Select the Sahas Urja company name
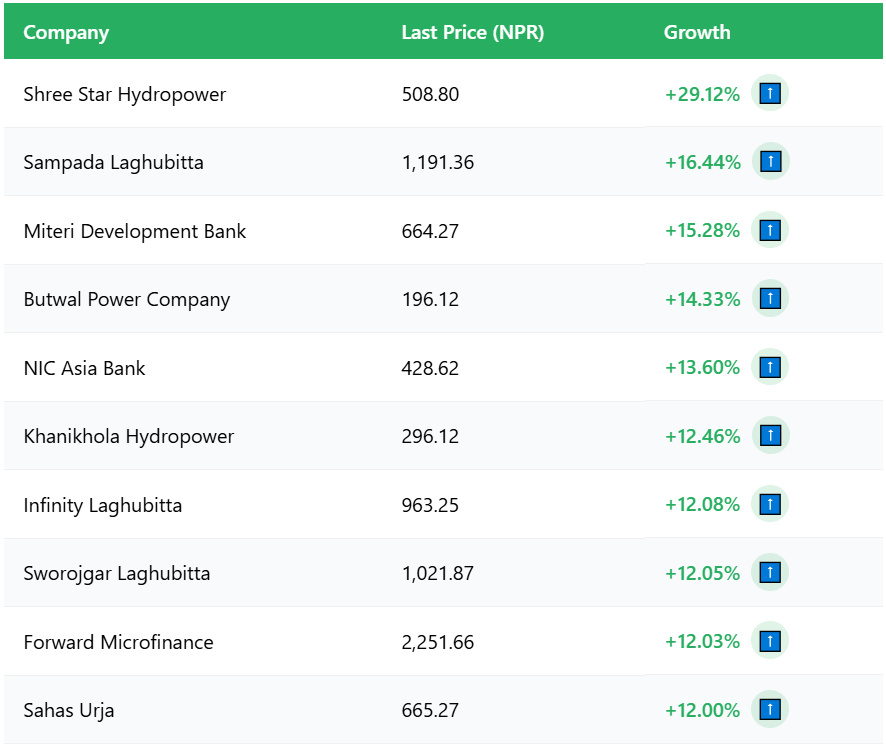The image size is (886, 745). point(68,711)
